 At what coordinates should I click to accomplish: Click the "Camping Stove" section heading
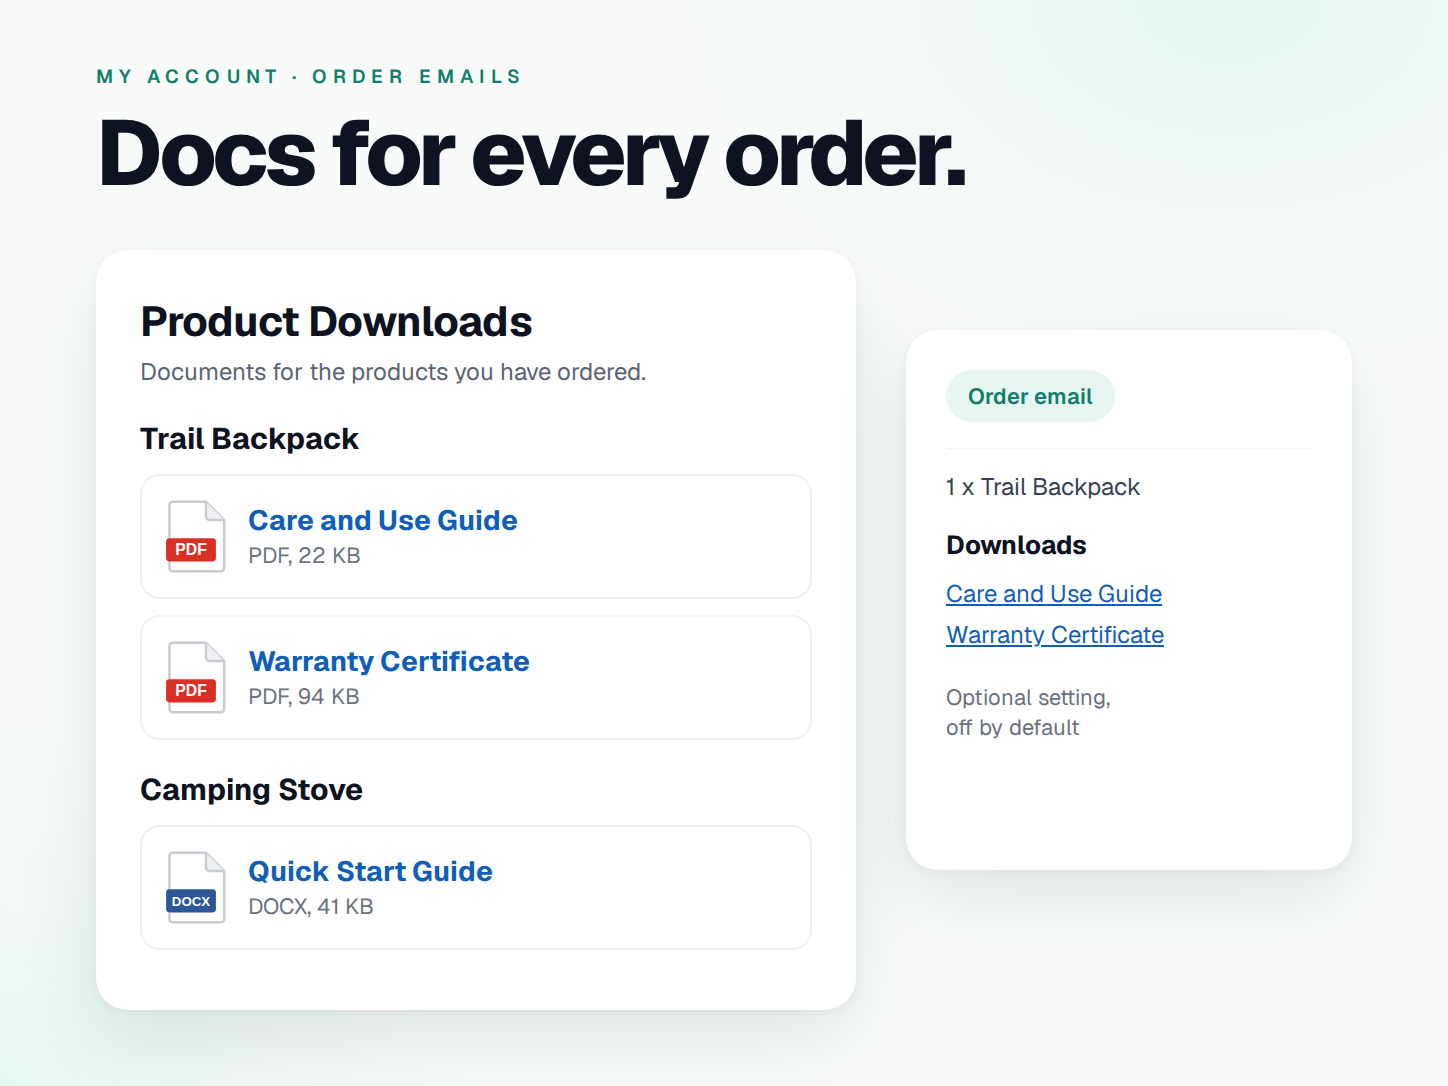[251, 790]
